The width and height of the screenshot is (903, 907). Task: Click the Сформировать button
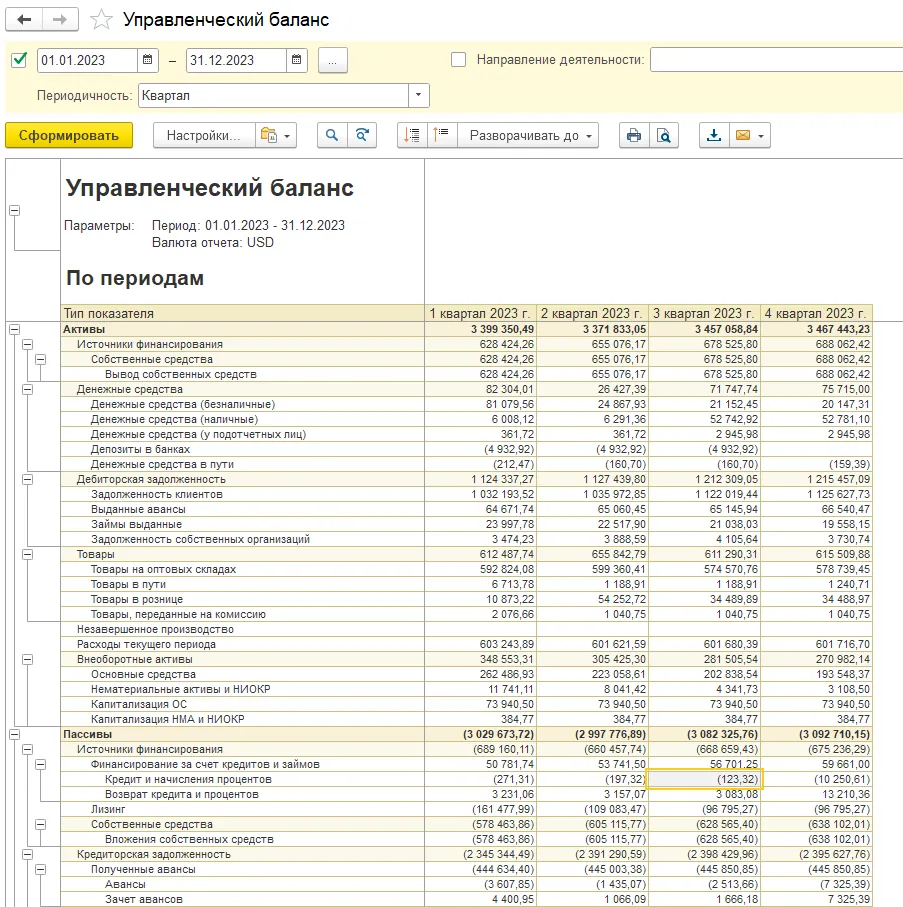[x=69, y=136]
